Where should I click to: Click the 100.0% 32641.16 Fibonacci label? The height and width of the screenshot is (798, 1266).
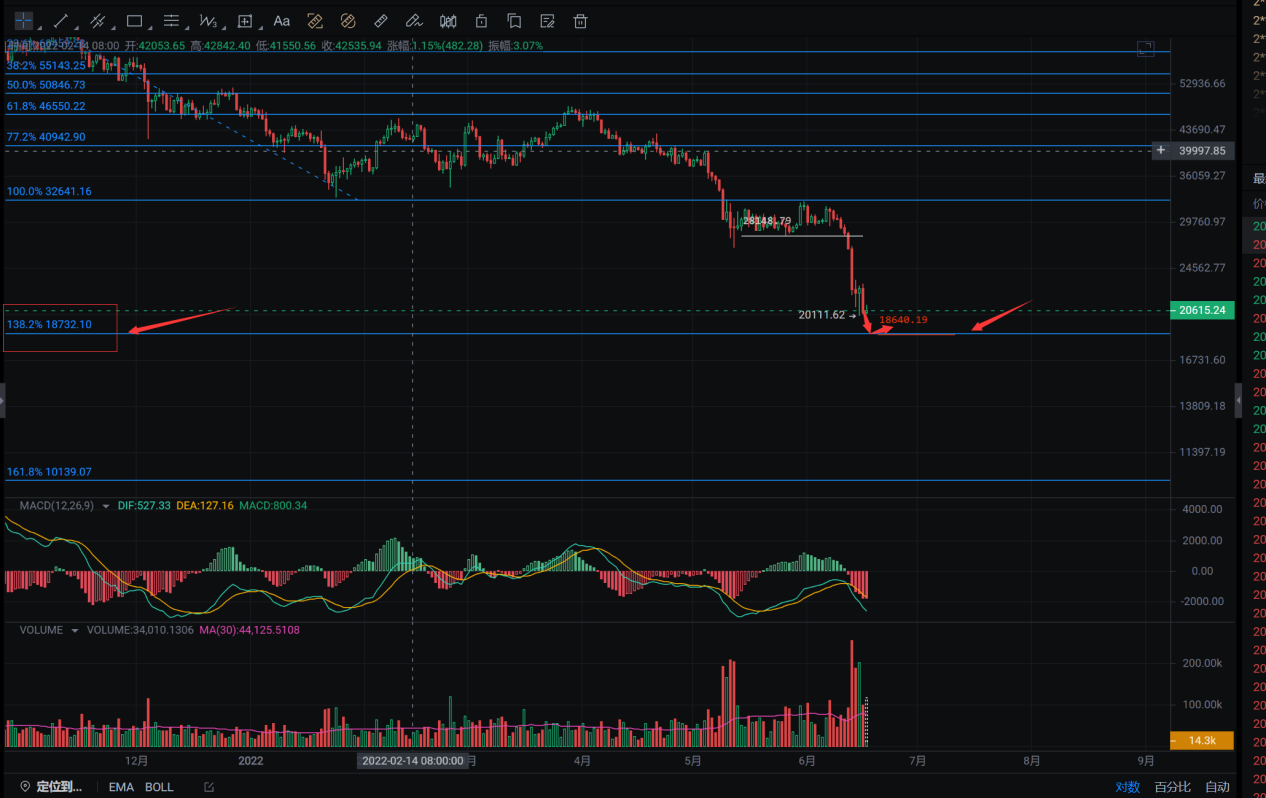(x=49, y=191)
